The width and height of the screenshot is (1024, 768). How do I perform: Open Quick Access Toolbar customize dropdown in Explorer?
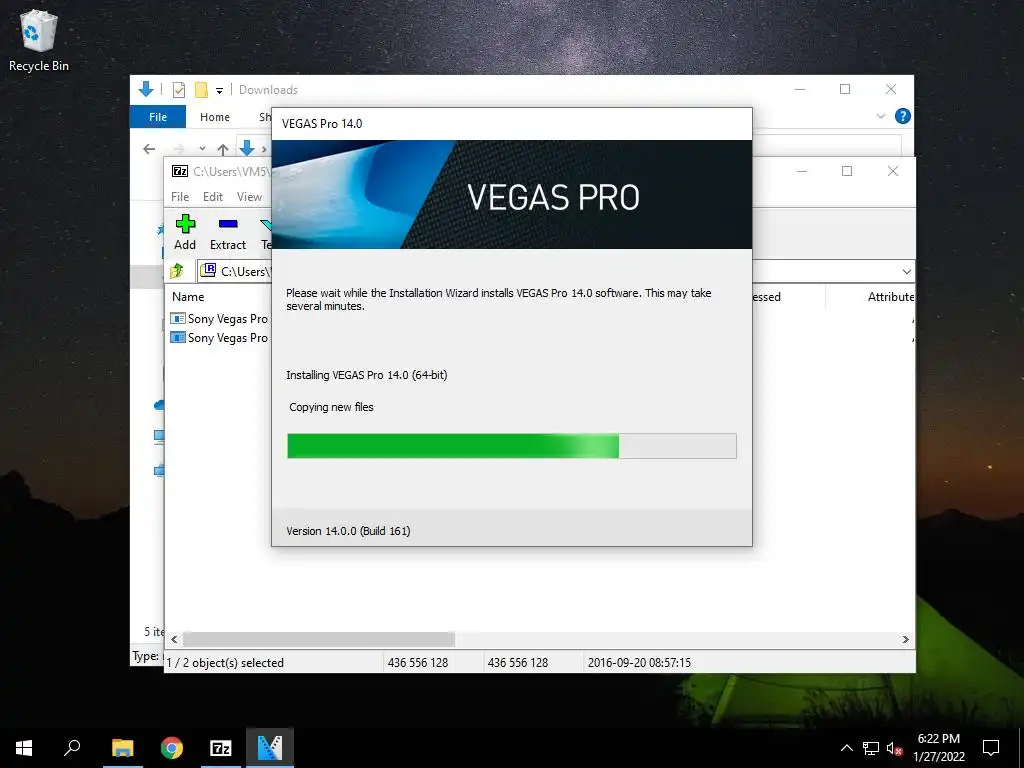point(219,90)
